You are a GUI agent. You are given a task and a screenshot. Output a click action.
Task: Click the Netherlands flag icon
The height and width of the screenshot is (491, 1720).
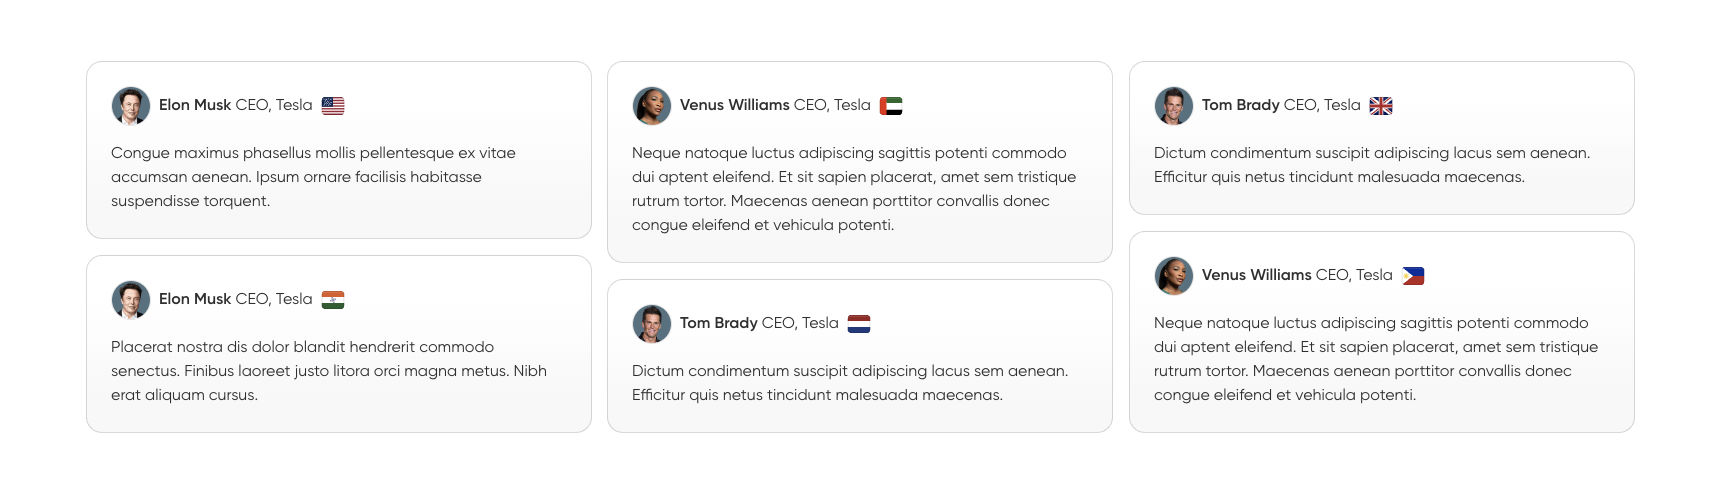[859, 324]
